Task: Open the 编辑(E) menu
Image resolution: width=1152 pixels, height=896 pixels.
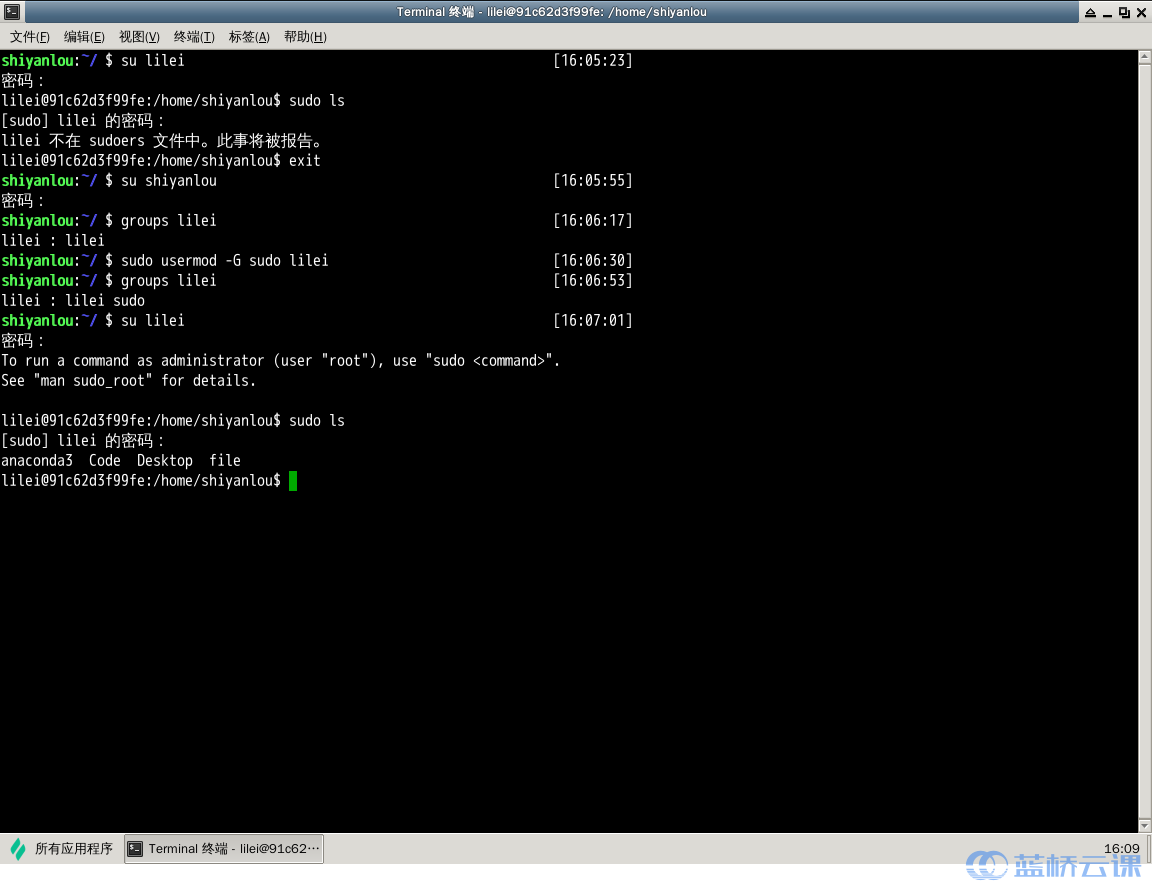Action: (84, 37)
